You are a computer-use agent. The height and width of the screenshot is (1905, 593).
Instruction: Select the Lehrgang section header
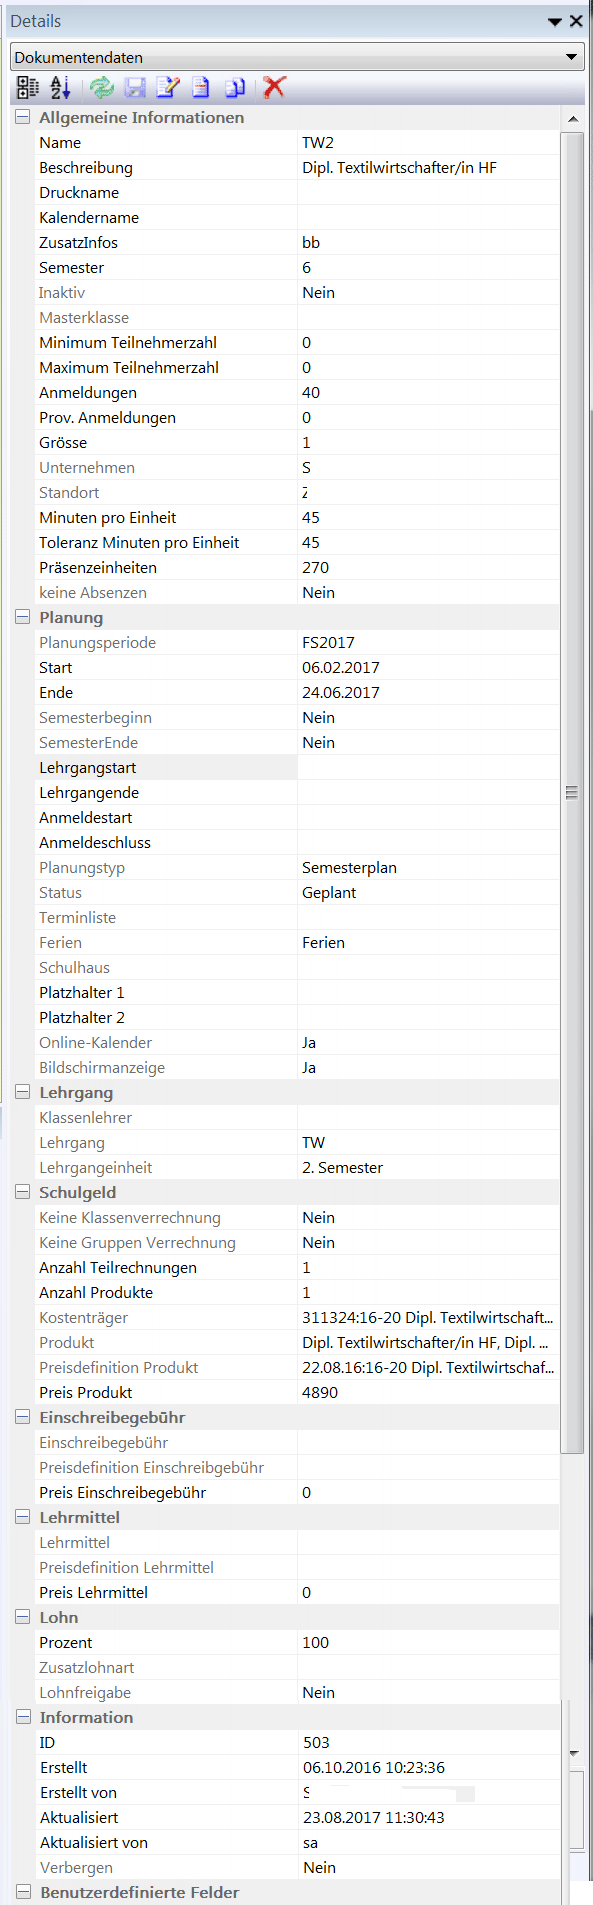(x=70, y=1092)
